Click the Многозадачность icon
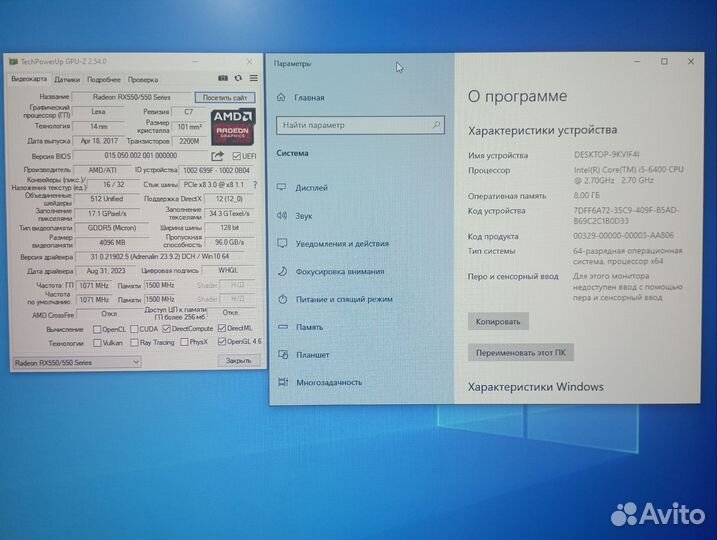Screen dimensions: 717x540 (x=284, y=382)
